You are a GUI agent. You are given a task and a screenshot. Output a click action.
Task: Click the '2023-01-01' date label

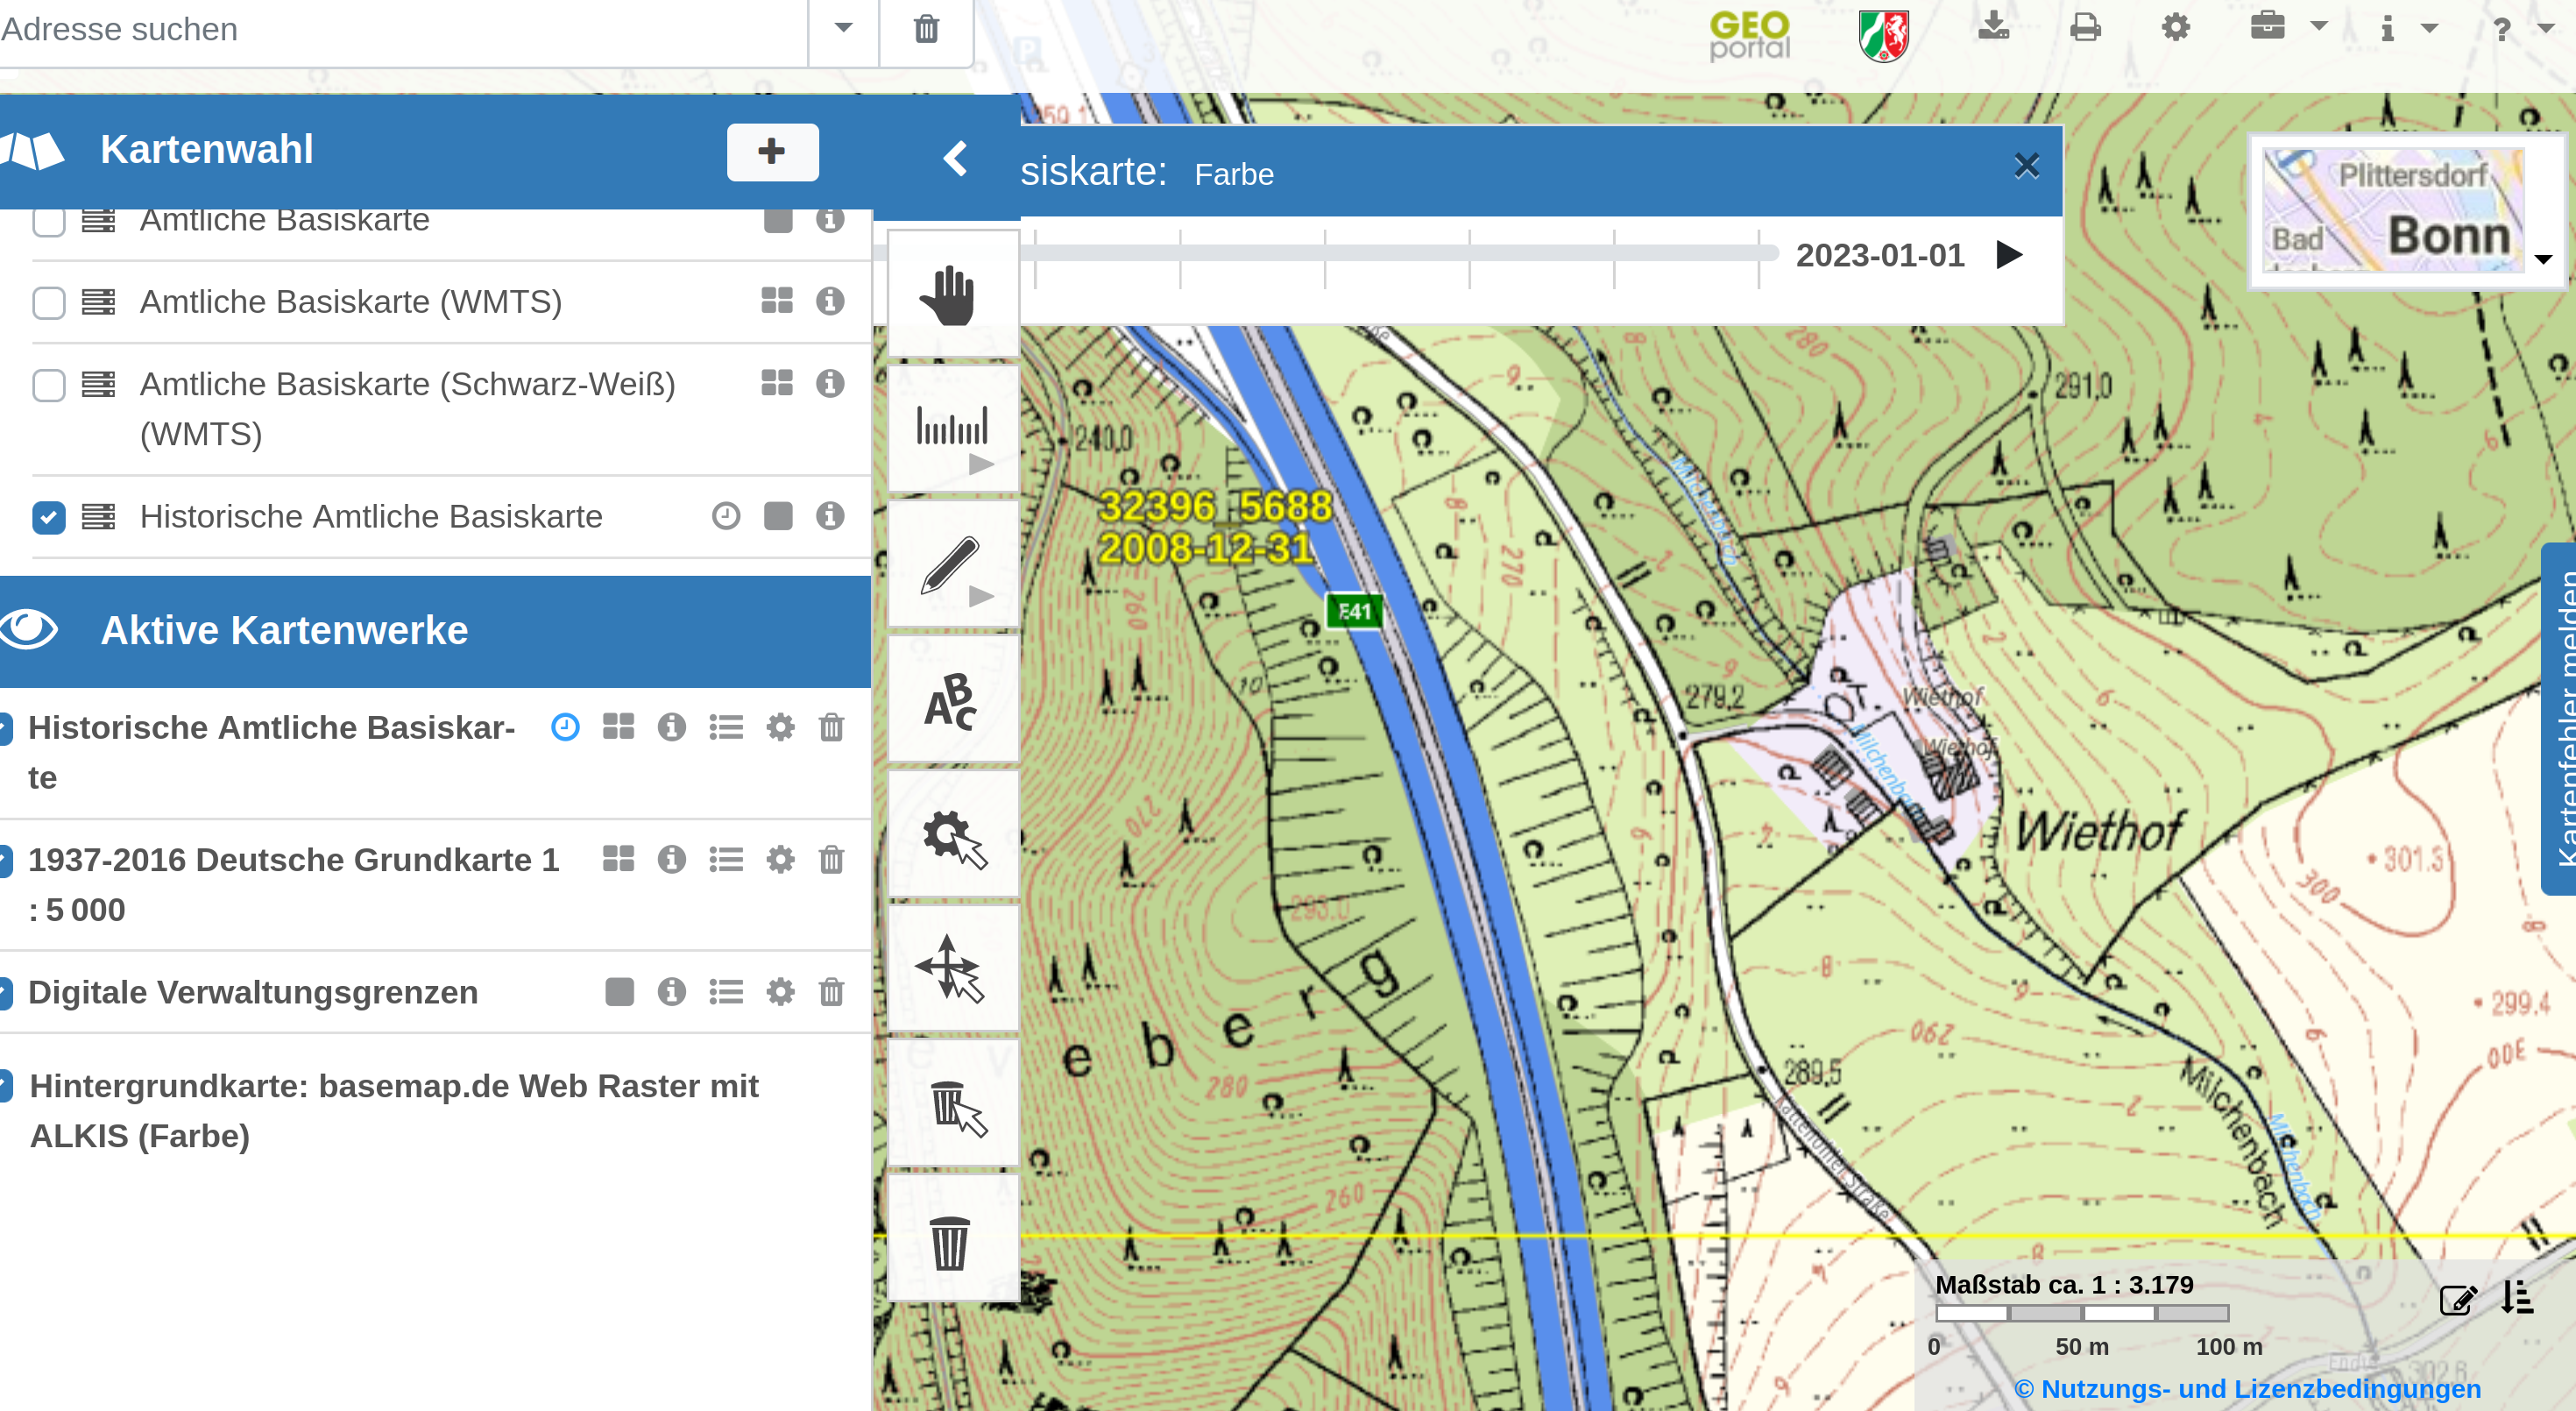[1880, 255]
